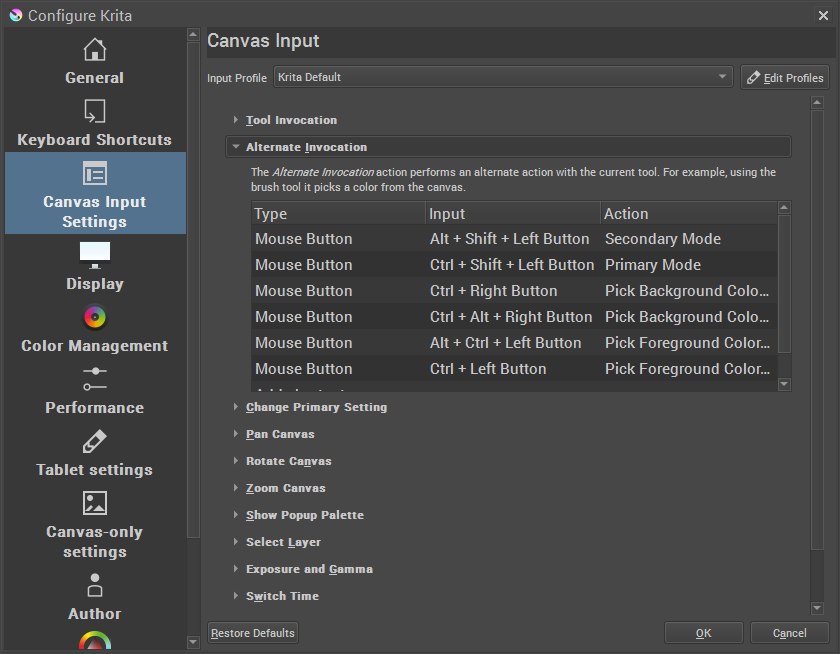Open the General settings house icon
The image size is (840, 654).
point(95,49)
